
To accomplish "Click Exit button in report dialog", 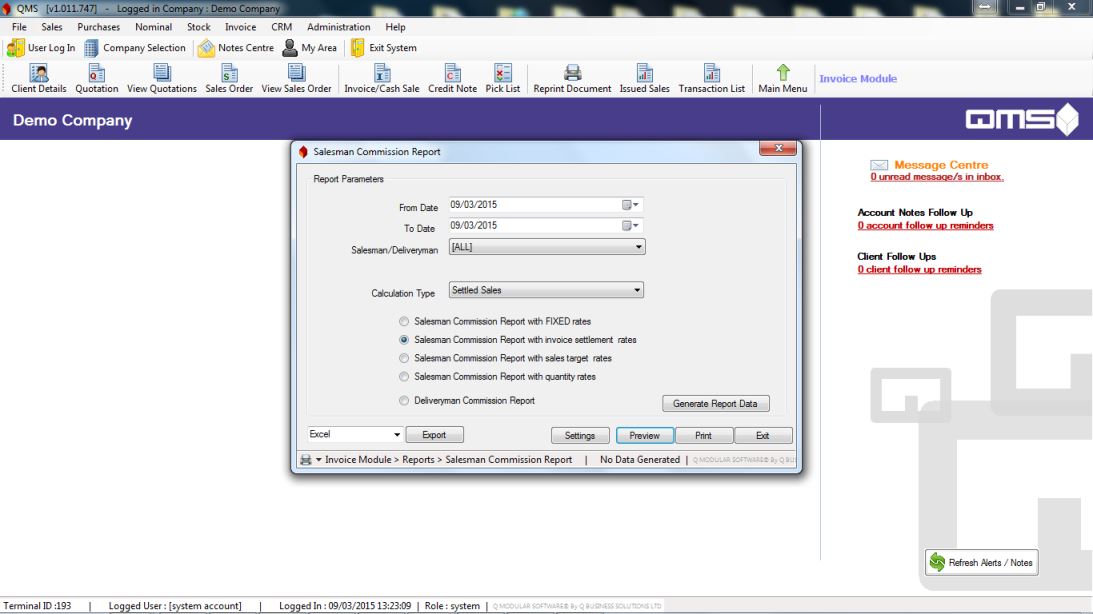I will click(763, 436).
